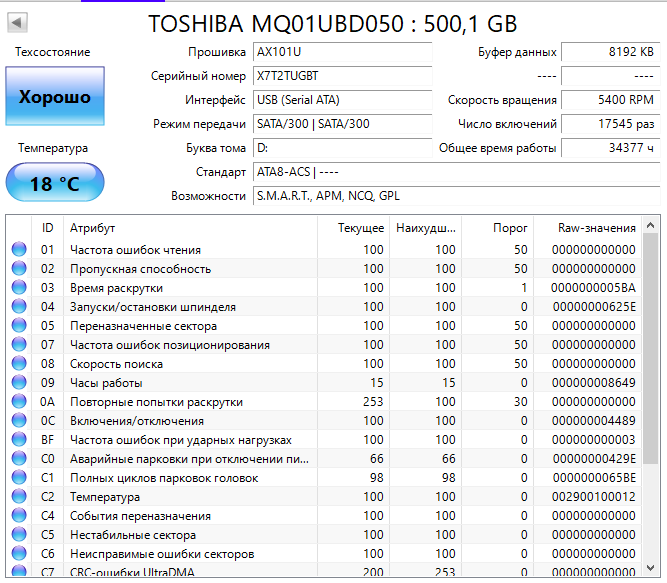Click the Raw-значения column header

[x=596, y=228]
